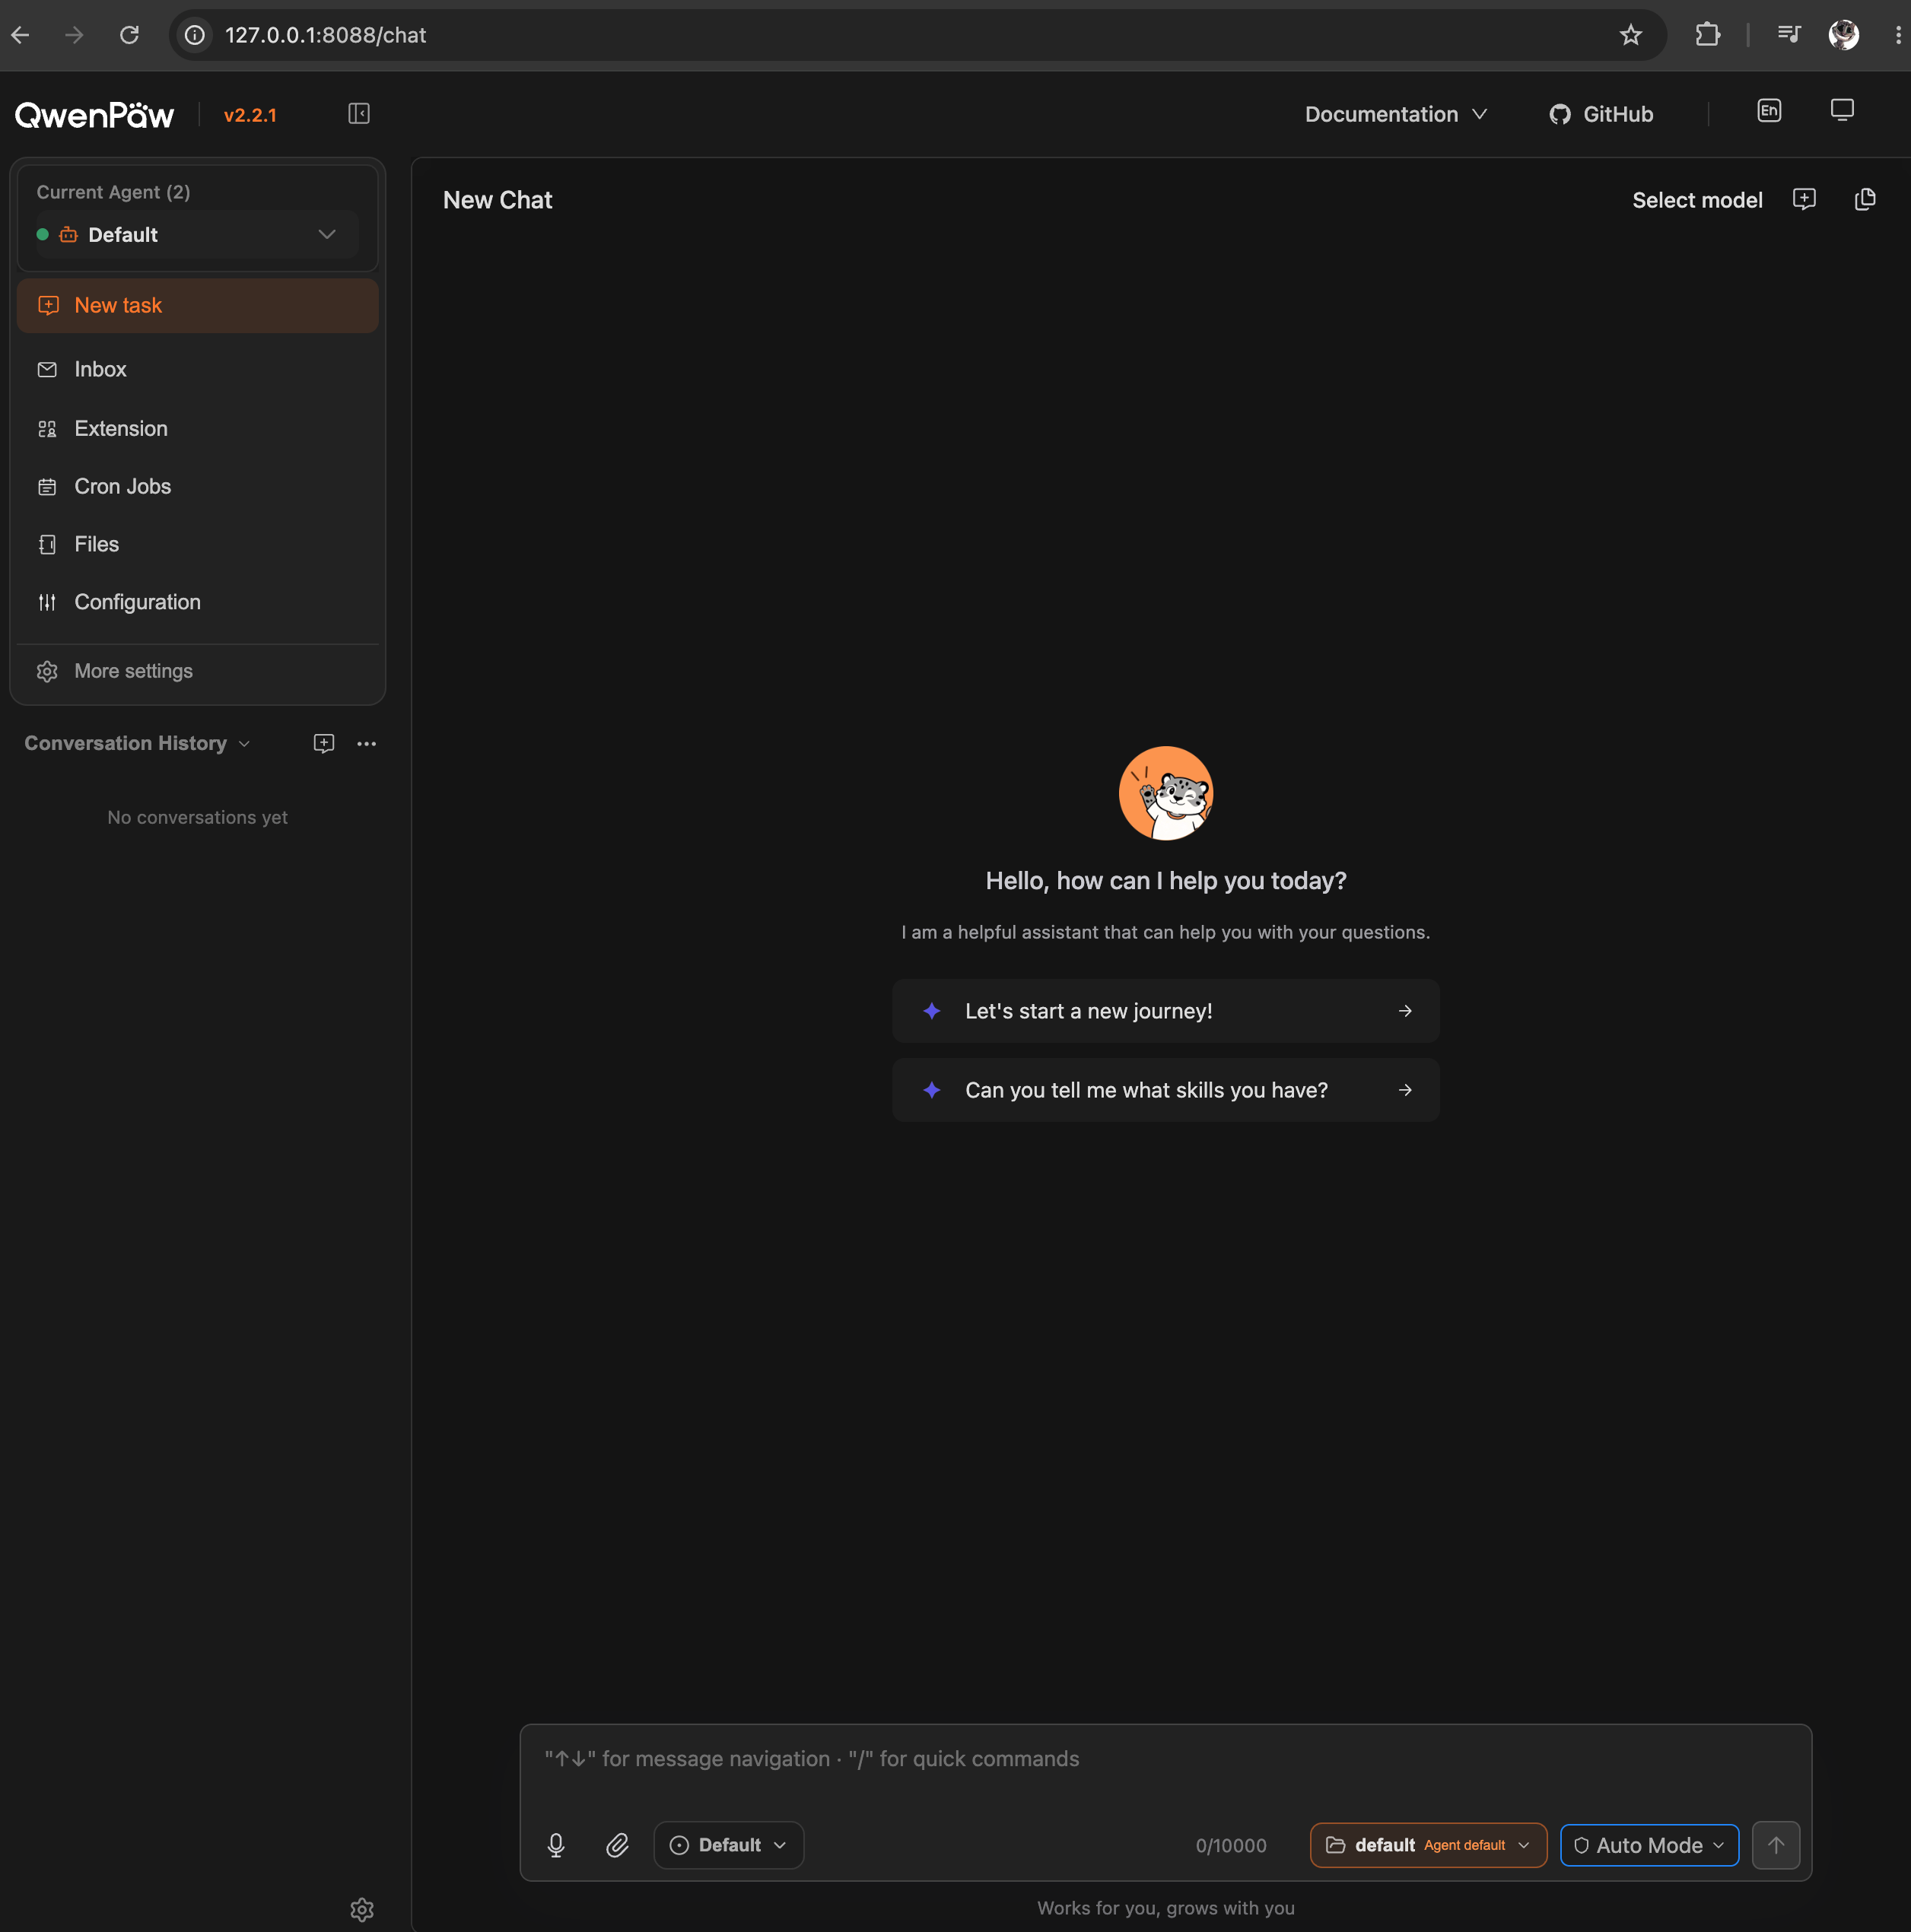Start new chat via header plus-bubble icon
This screenshot has width=1911, height=1932.
click(x=1804, y=199)
